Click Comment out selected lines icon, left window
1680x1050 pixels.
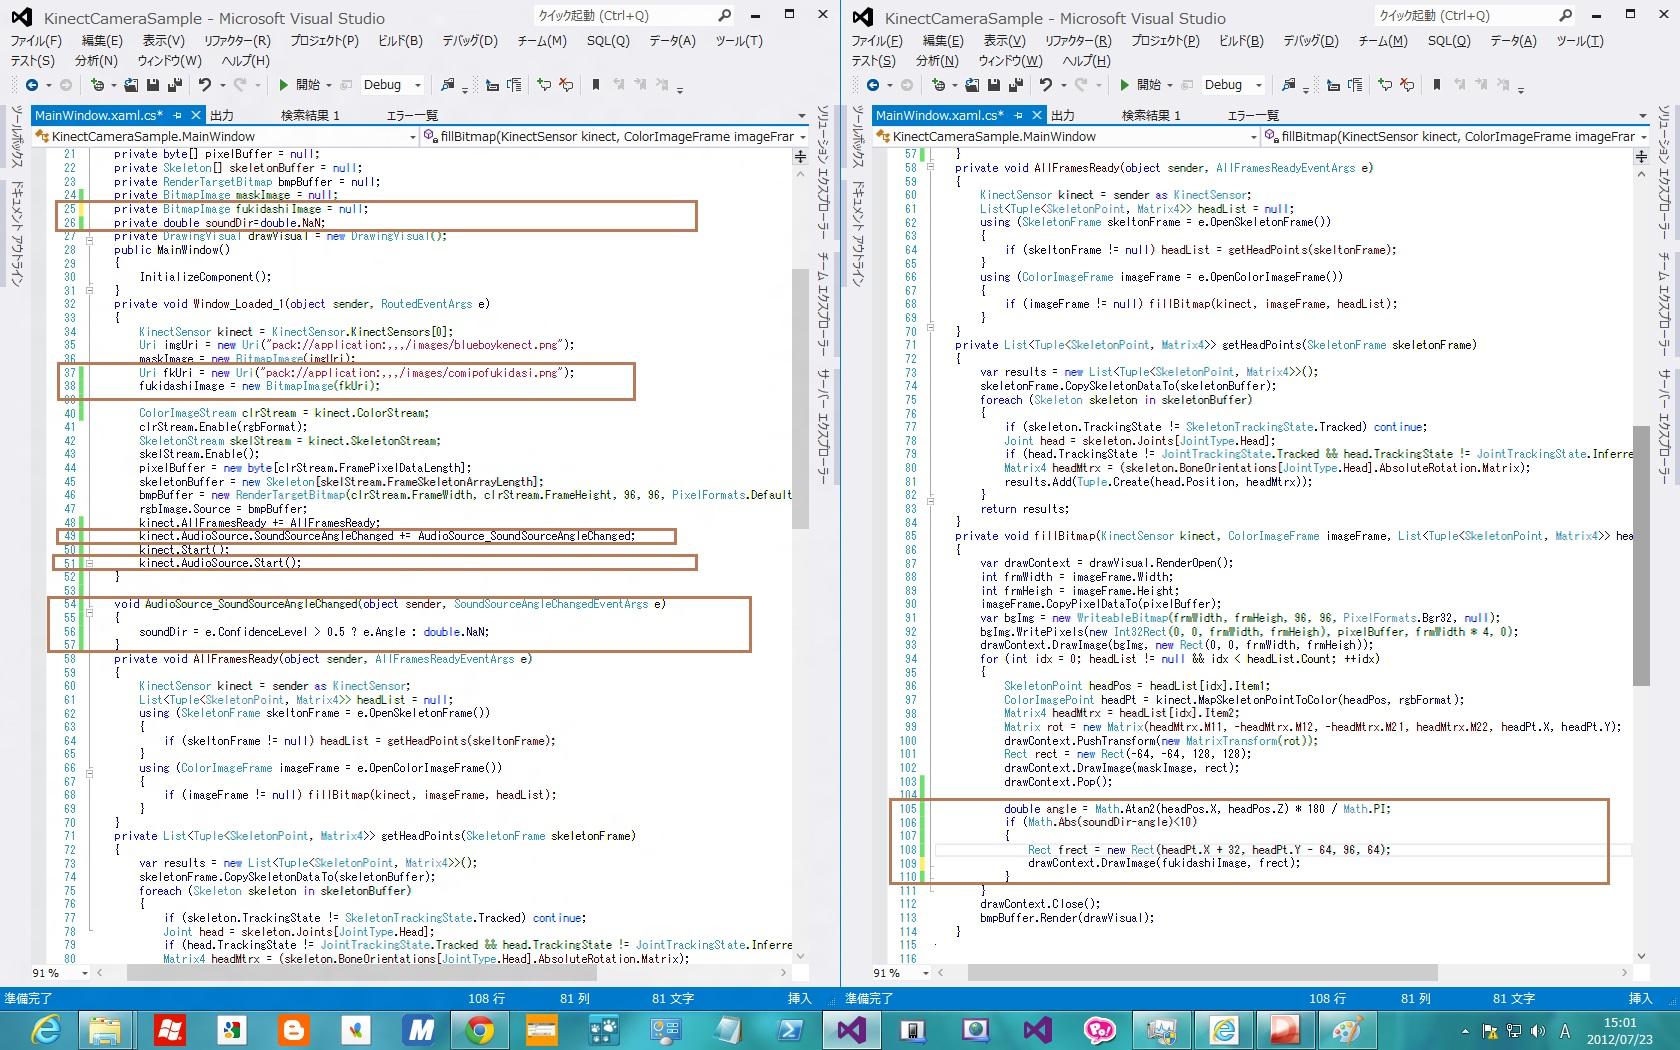coord(544,85)
